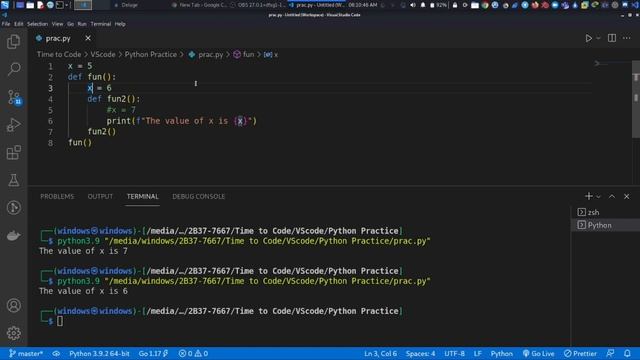Click Go 1.17 version in status bar
Image resolution: width=640 pixels, height=360 pixels.
click(x=153, y=353)
